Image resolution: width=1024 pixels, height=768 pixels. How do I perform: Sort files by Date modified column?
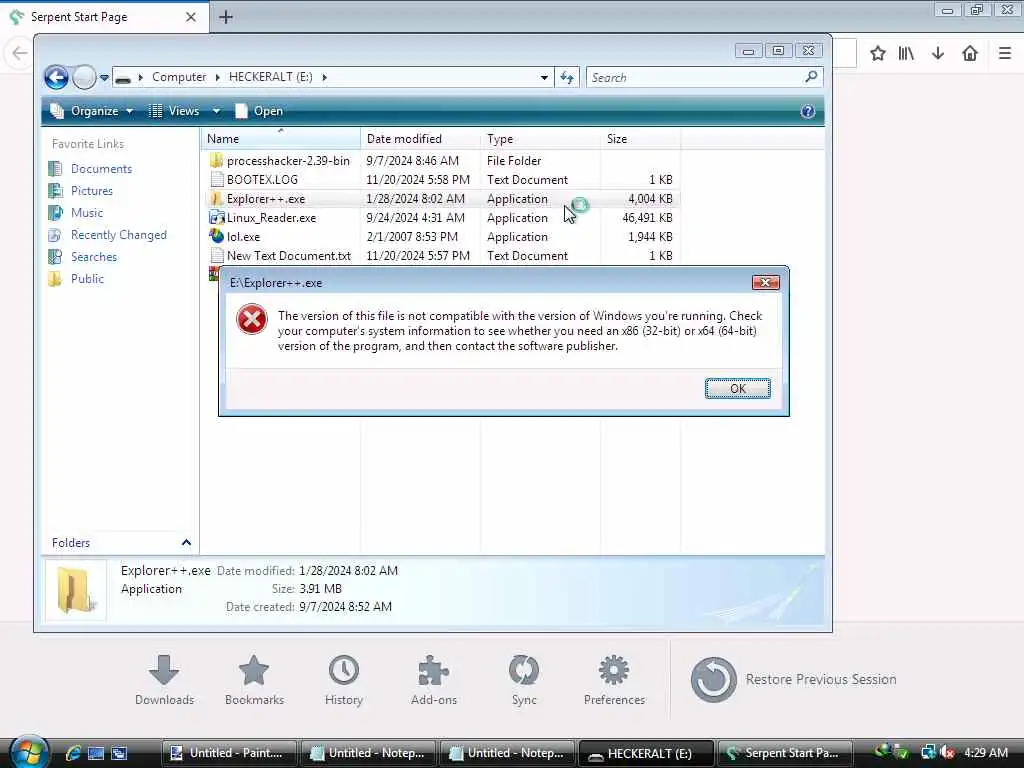coord(420,138)
